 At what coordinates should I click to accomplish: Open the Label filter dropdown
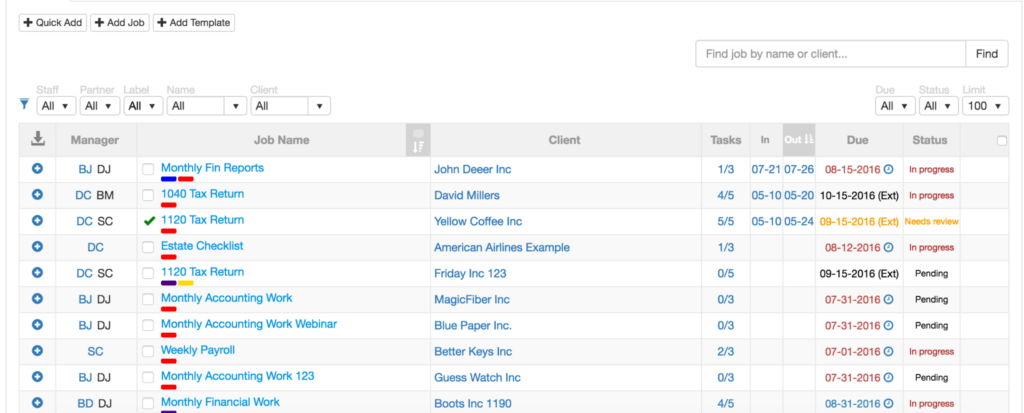pos(143,105)
